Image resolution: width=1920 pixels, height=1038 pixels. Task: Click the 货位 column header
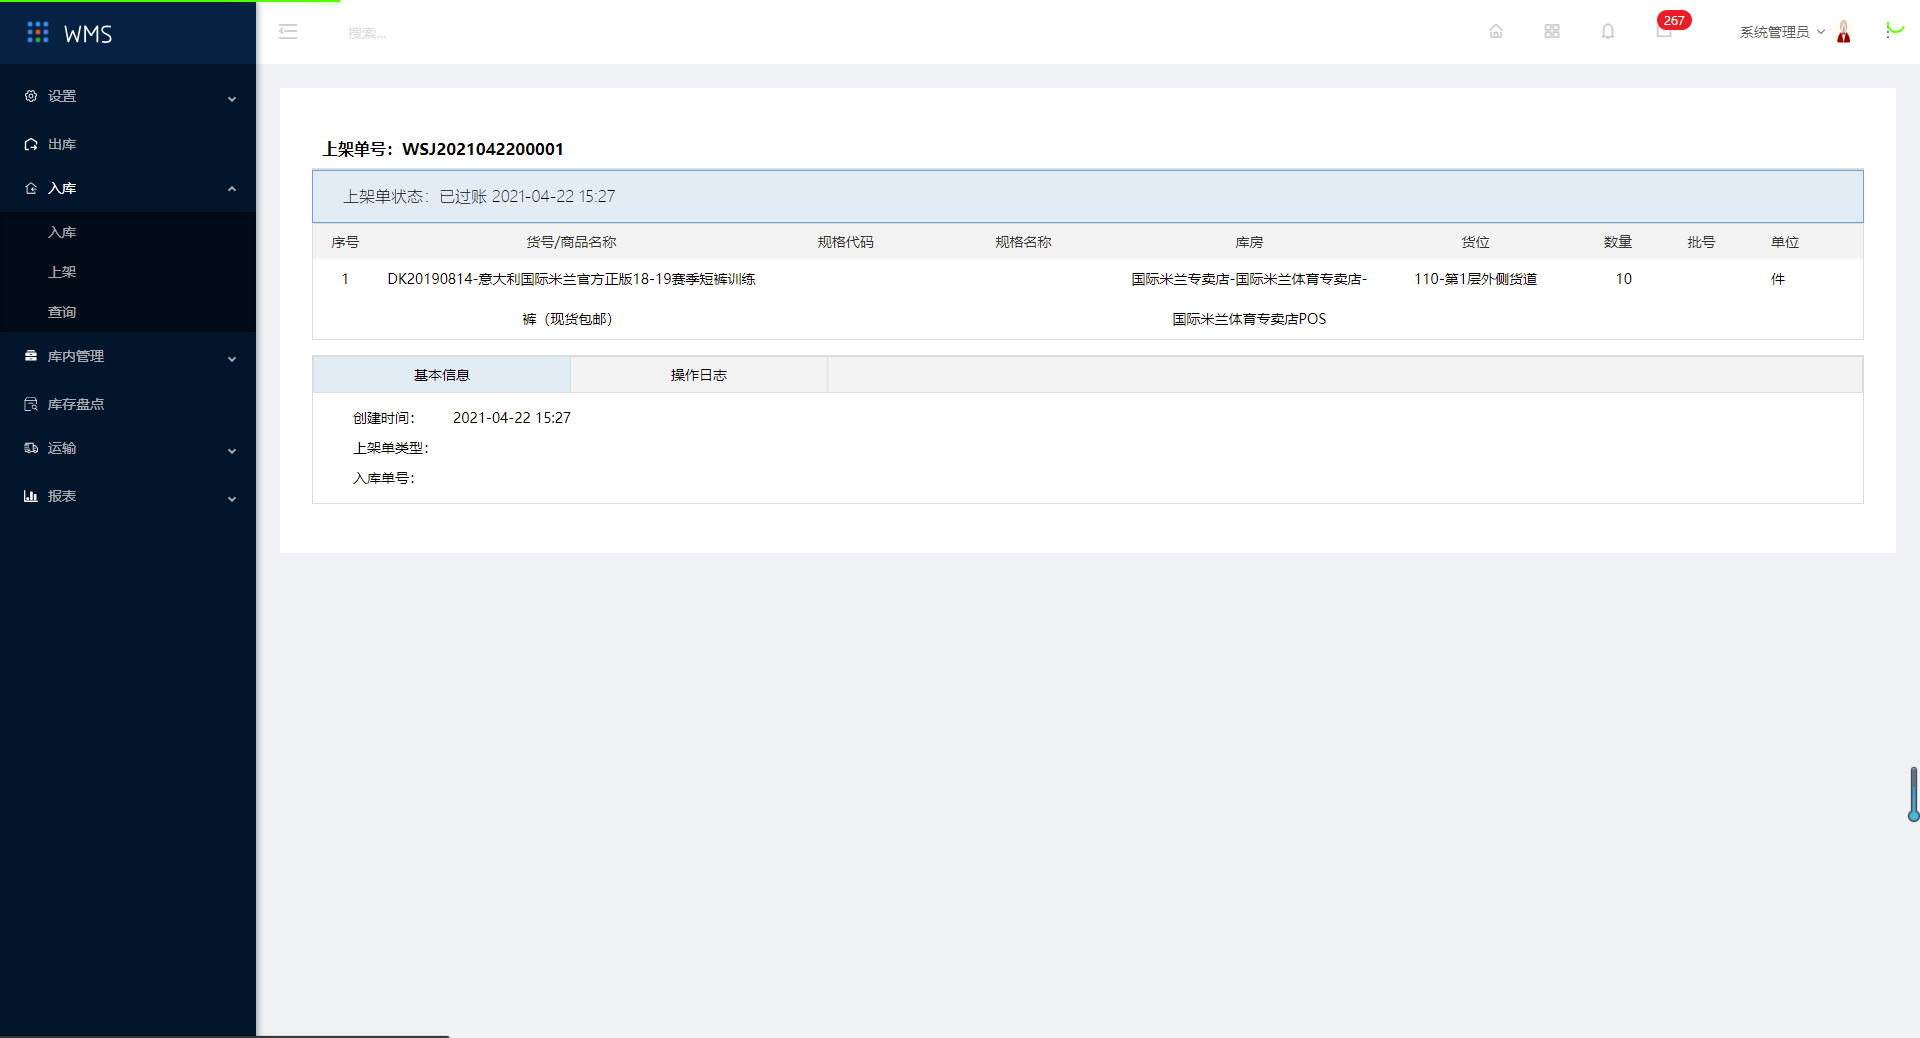click(1475, 242)
